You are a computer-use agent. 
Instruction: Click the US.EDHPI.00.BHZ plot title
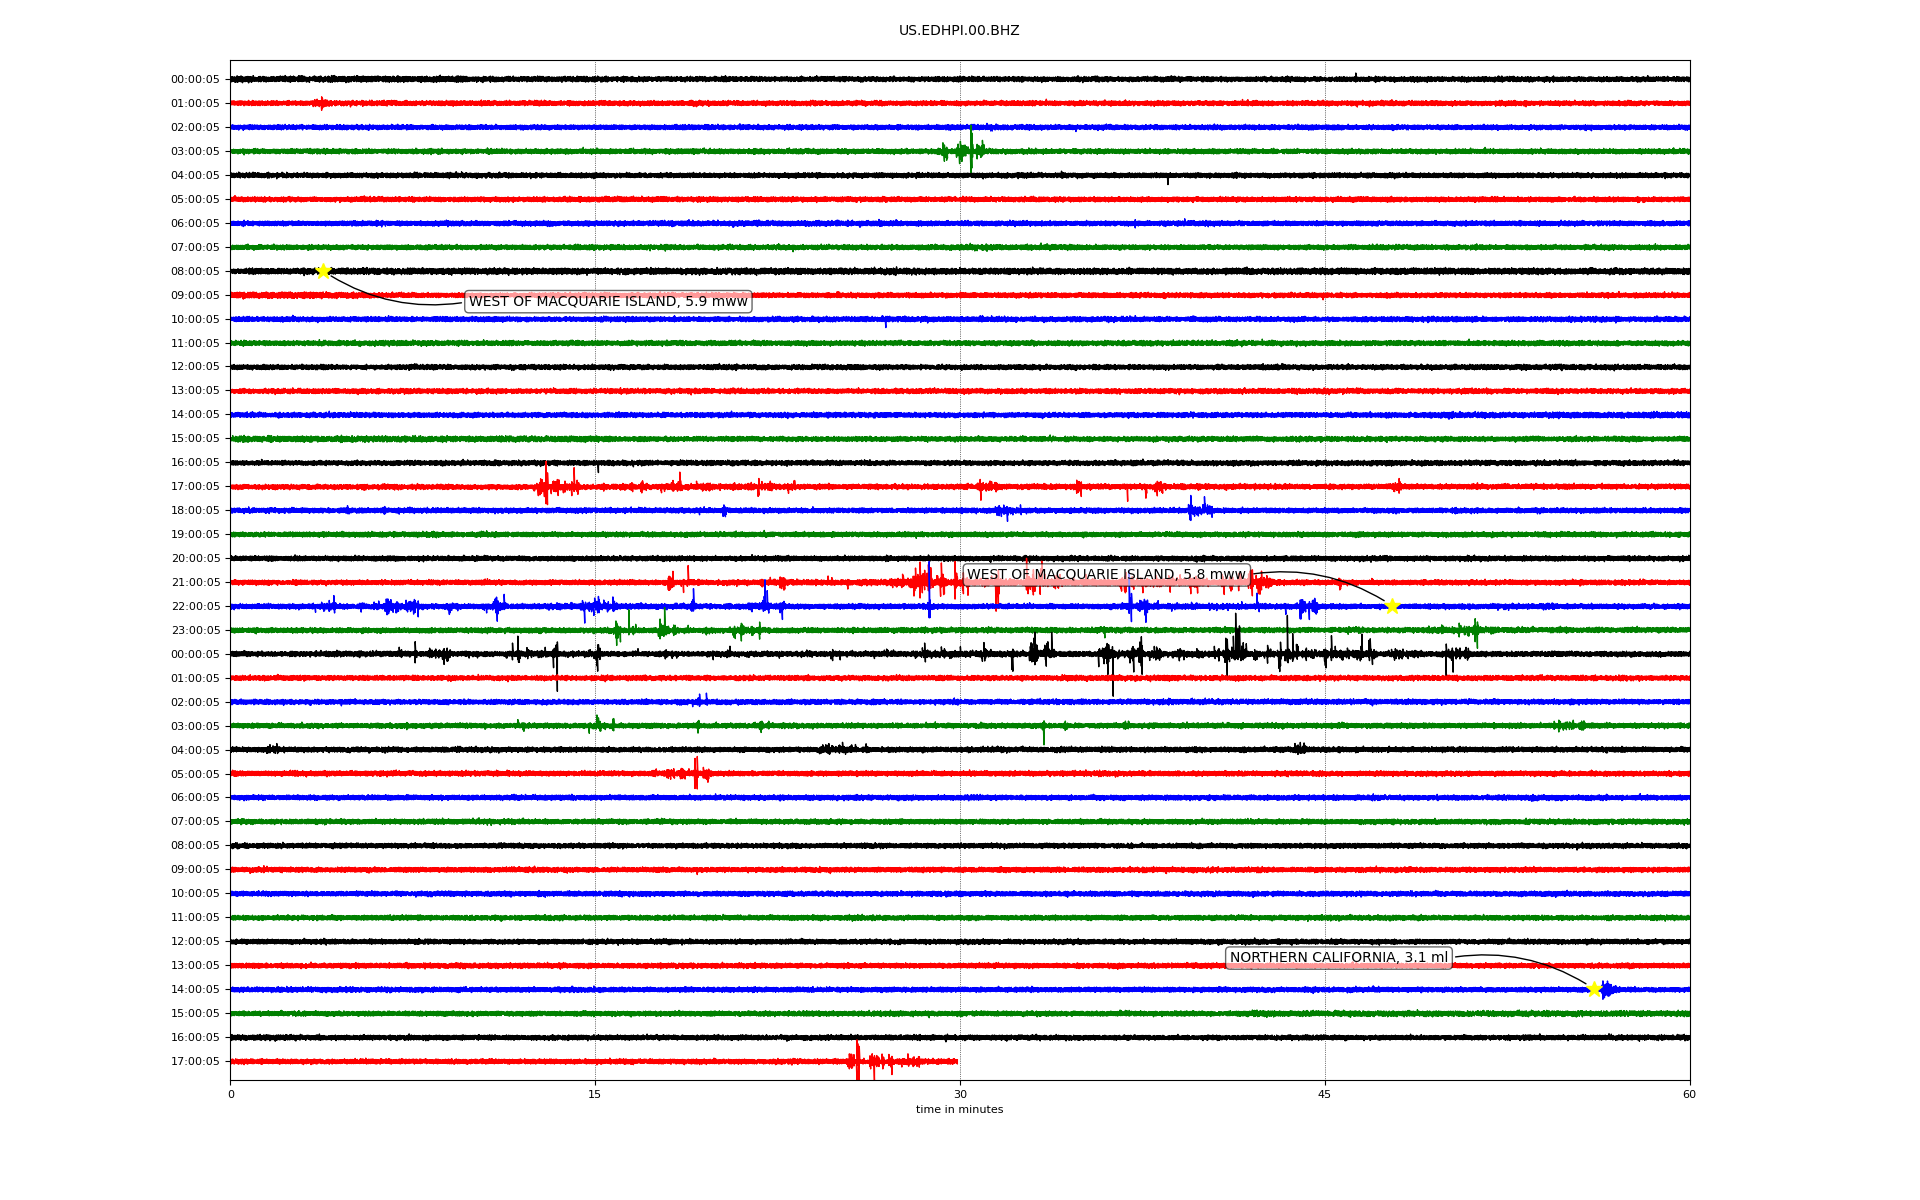pos(959,31)
